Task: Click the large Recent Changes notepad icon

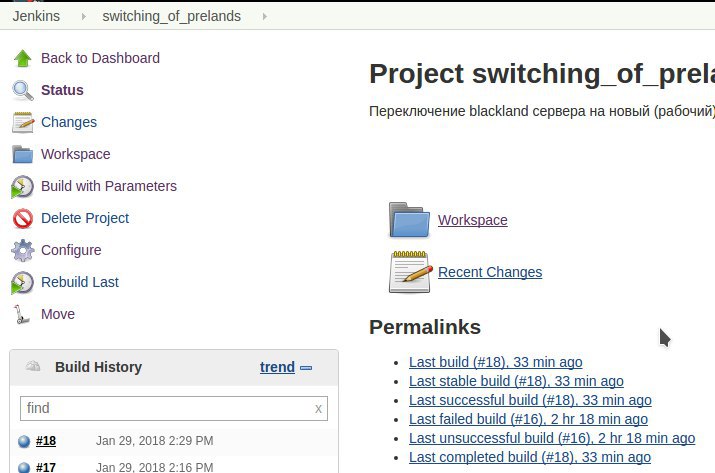Action: [410, 272]
